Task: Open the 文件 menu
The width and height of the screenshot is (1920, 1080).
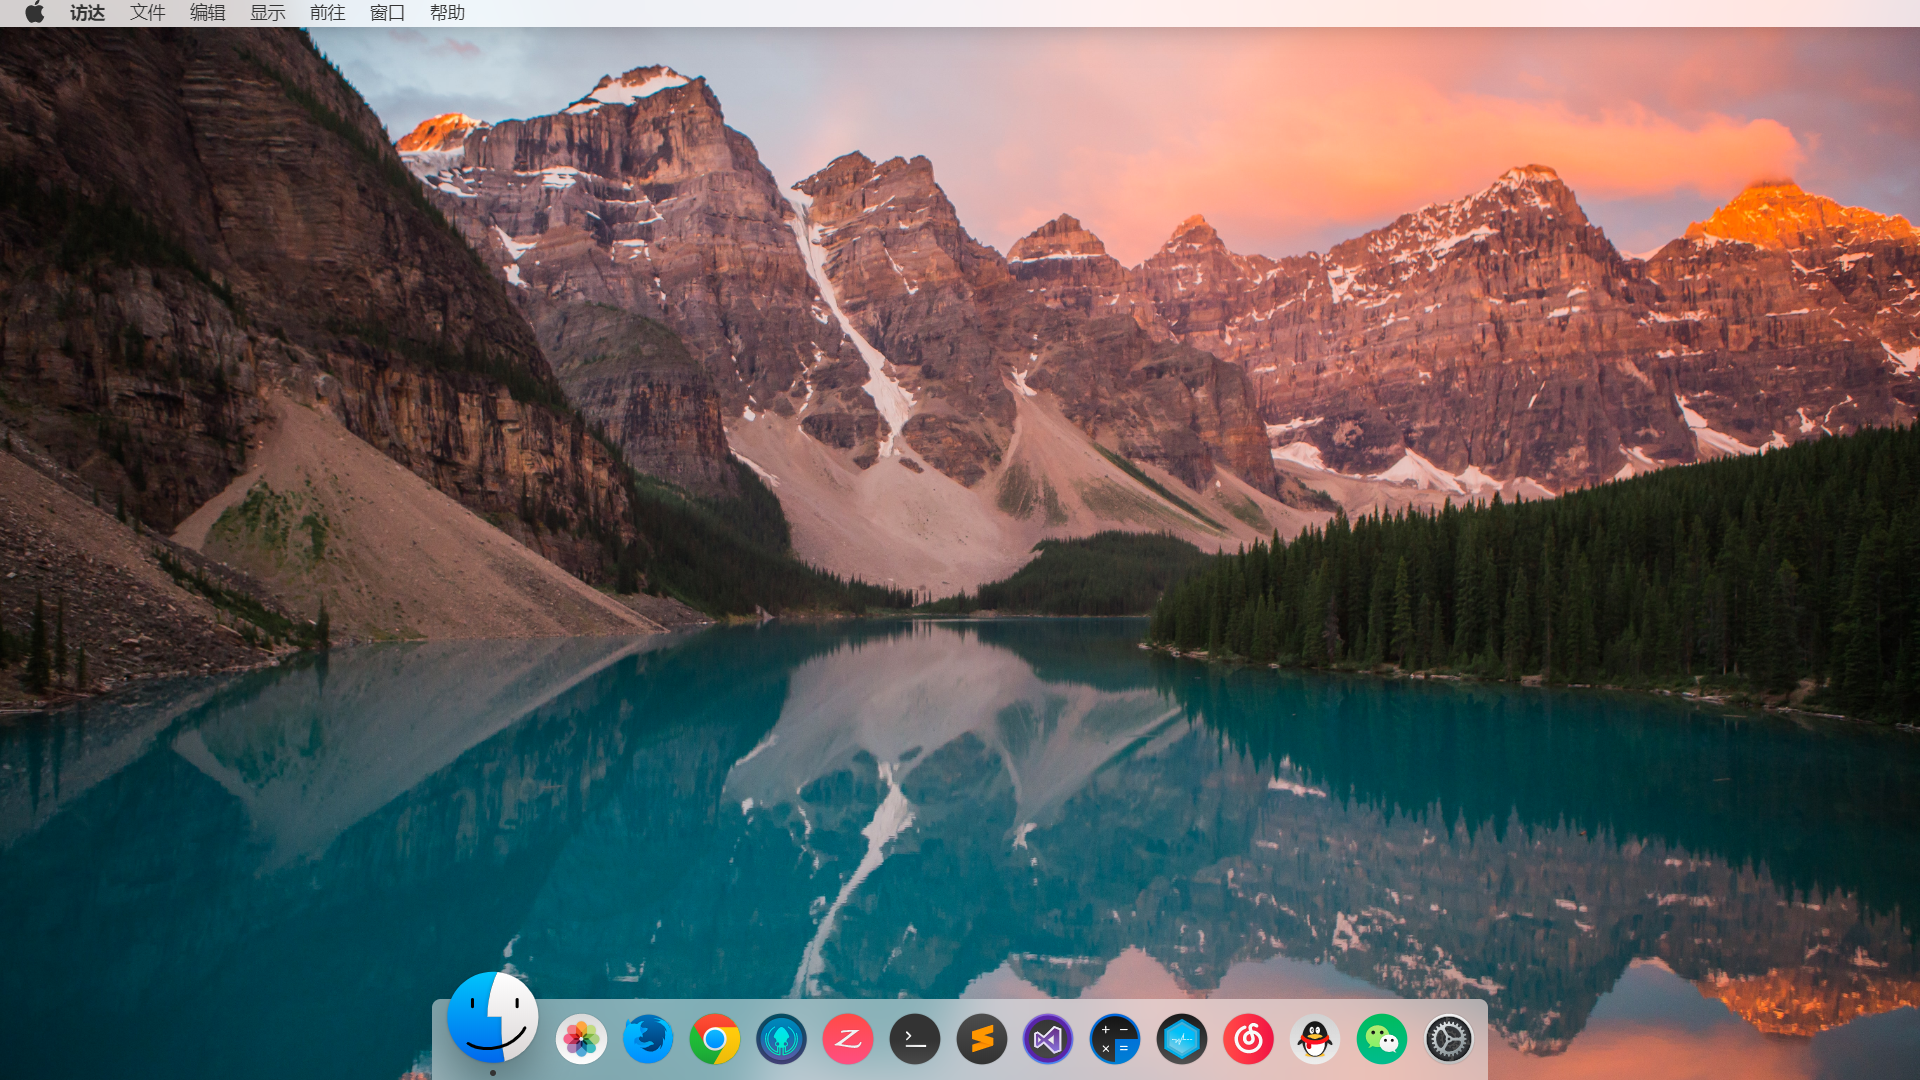Action: click(147, 13)
